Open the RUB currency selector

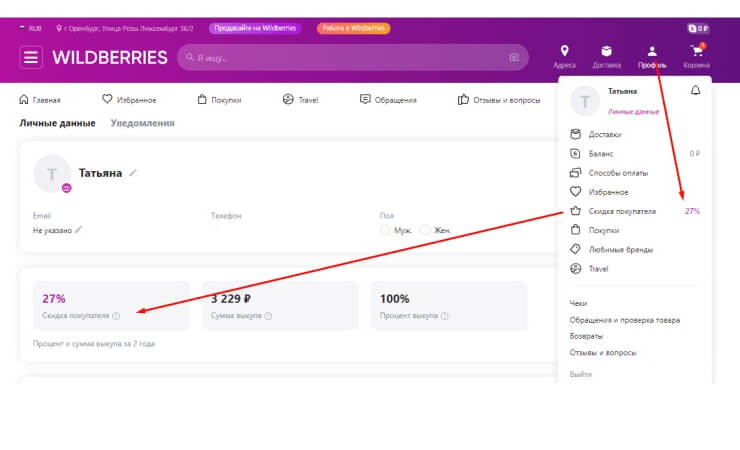coord(36,29)
